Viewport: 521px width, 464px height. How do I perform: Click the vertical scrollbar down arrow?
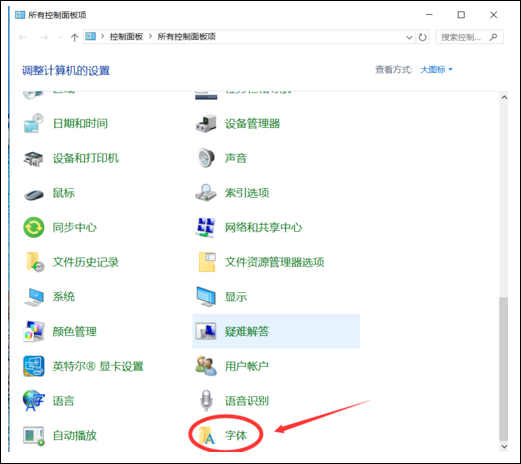click(x=504, y=445)
